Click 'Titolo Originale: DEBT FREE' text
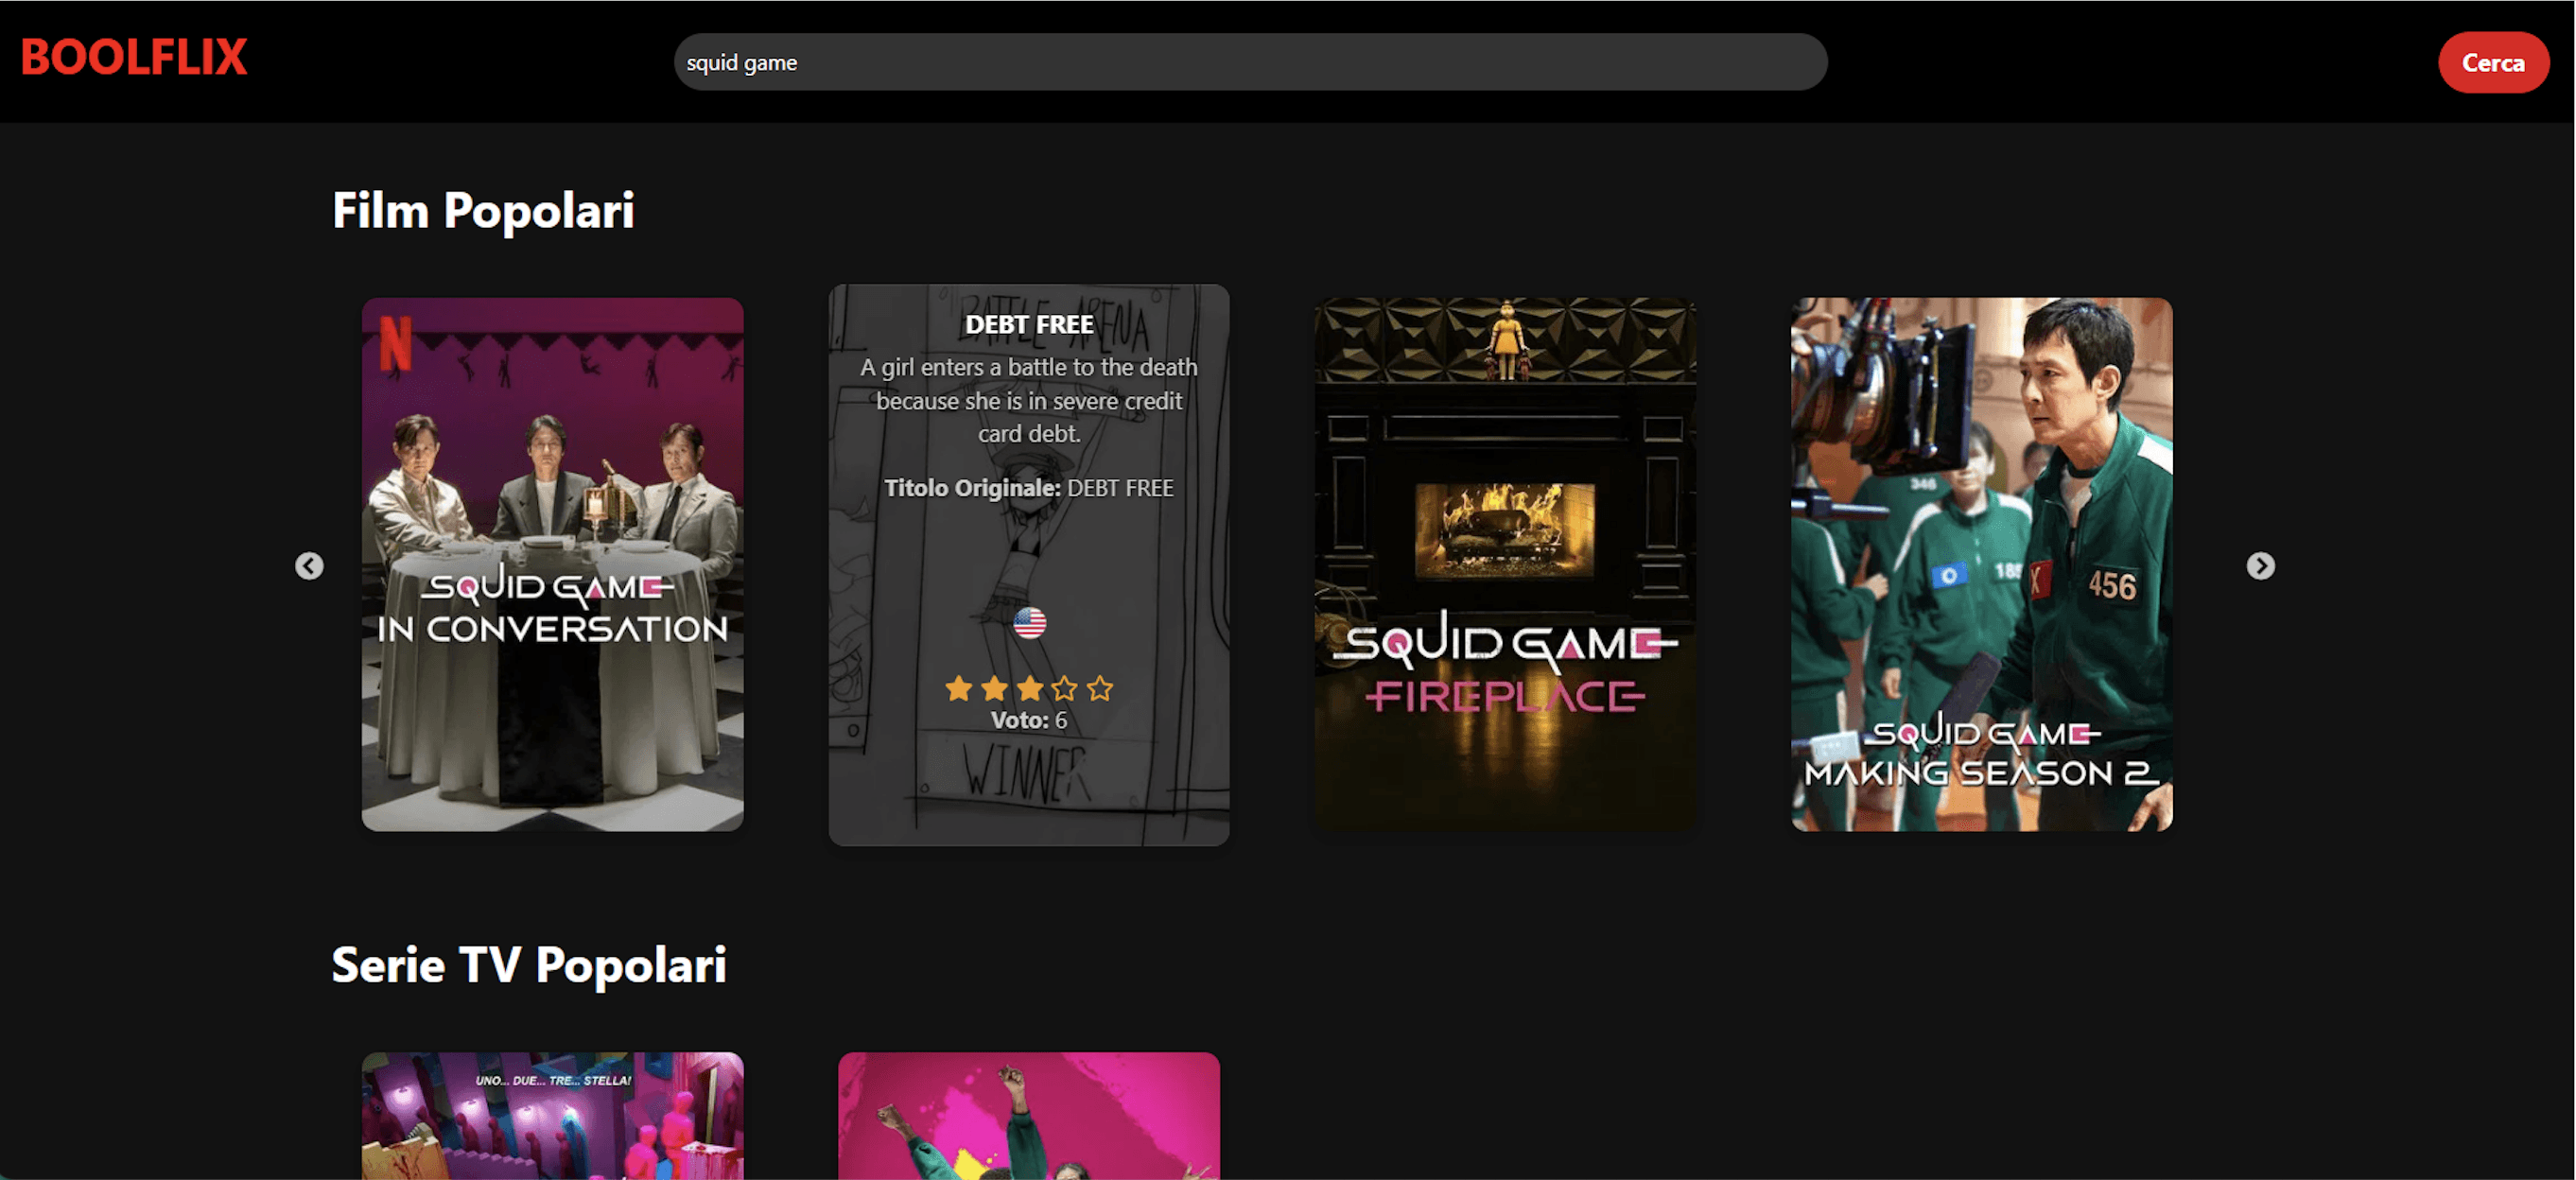 click(1029, 488)
